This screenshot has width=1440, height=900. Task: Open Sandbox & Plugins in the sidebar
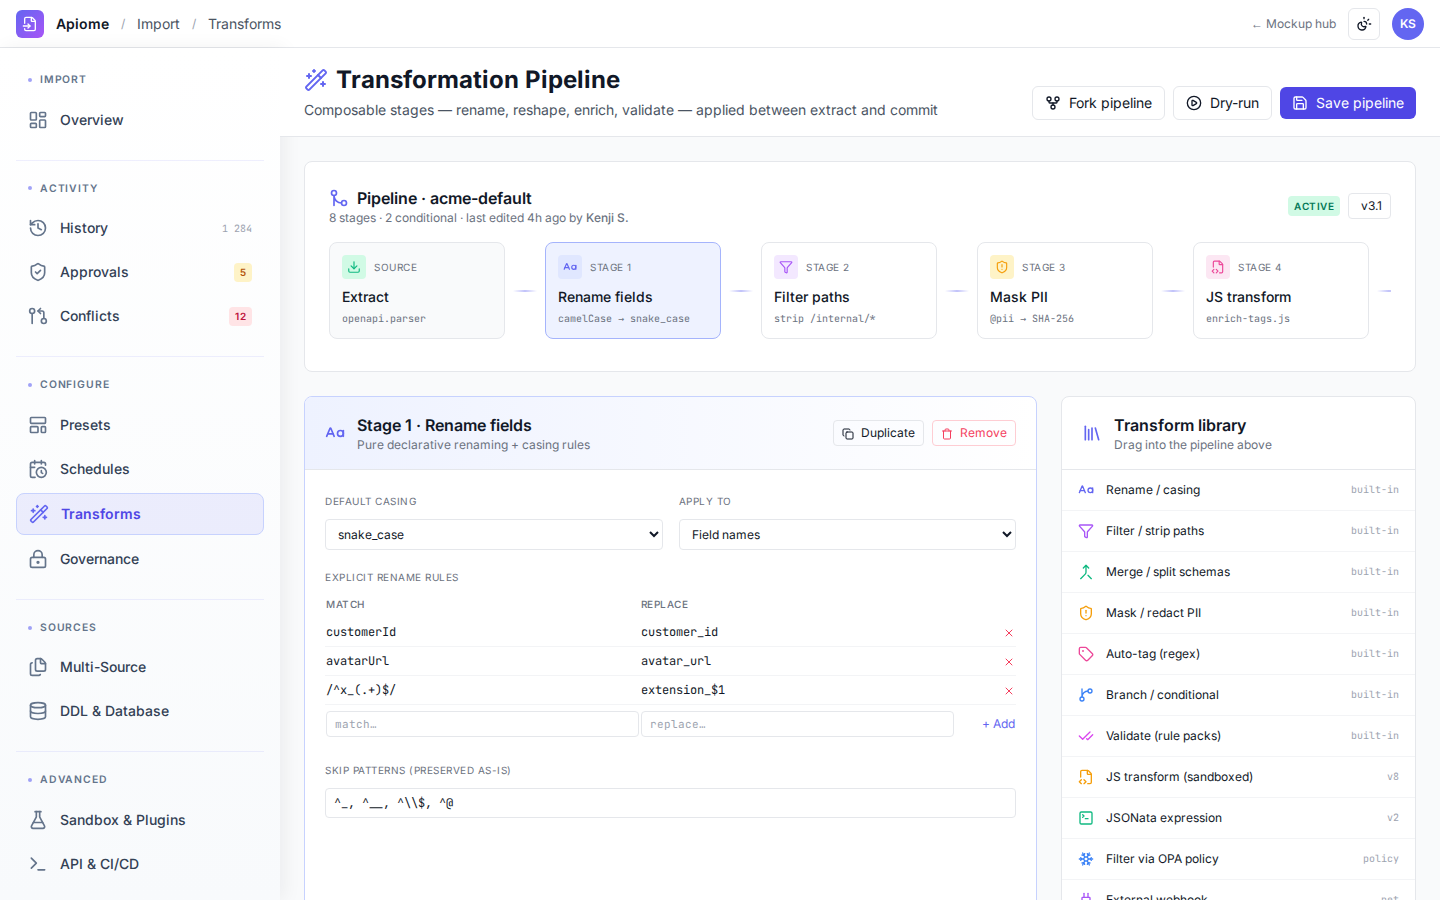pyautogui.click(x=140, y=820)
